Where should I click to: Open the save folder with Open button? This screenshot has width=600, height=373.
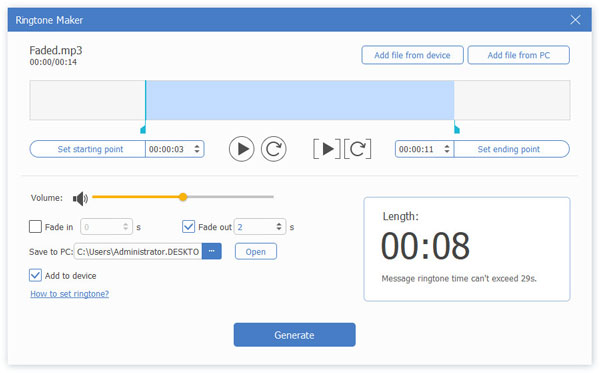[x=256, y=251]
